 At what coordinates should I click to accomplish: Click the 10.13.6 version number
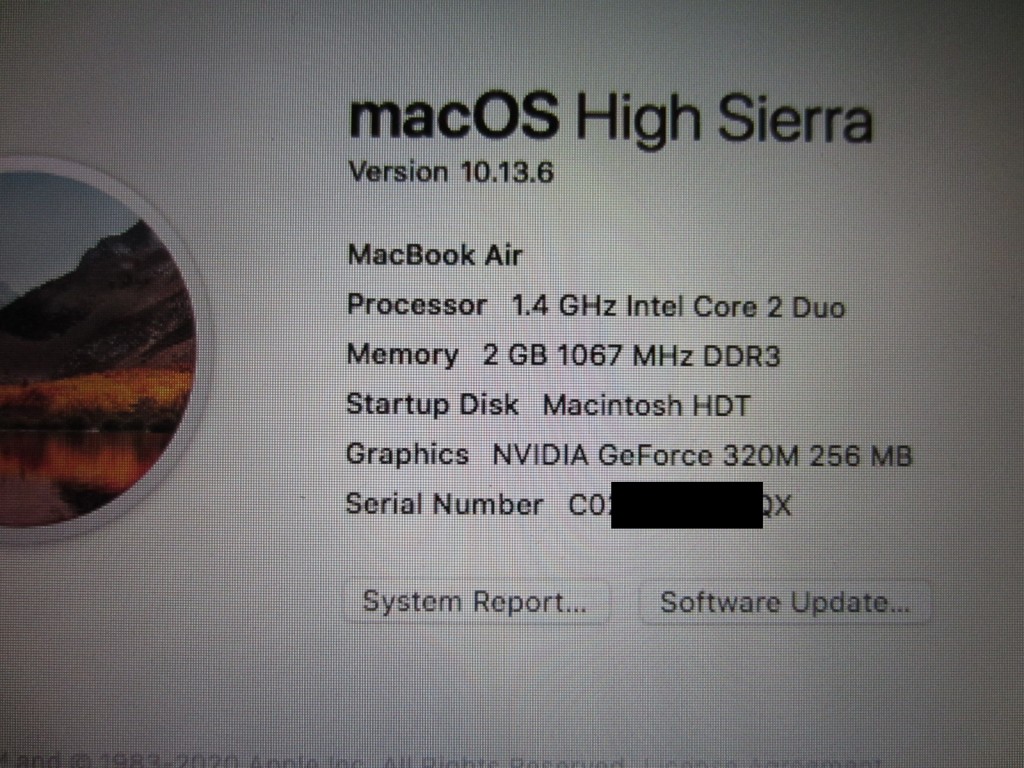click(x=507, y=172)
